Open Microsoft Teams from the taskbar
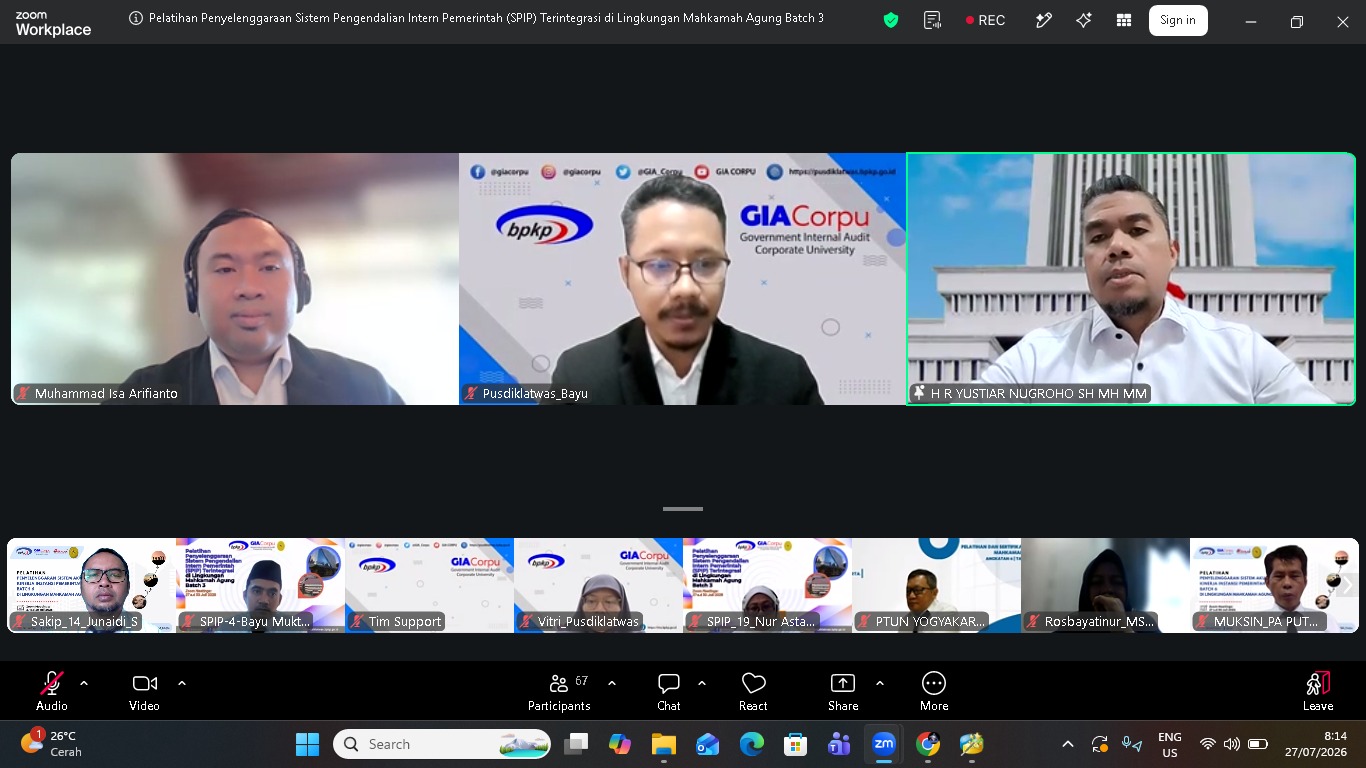Image resolution: width=1366 pixels, height=768 pixels. 839,744
